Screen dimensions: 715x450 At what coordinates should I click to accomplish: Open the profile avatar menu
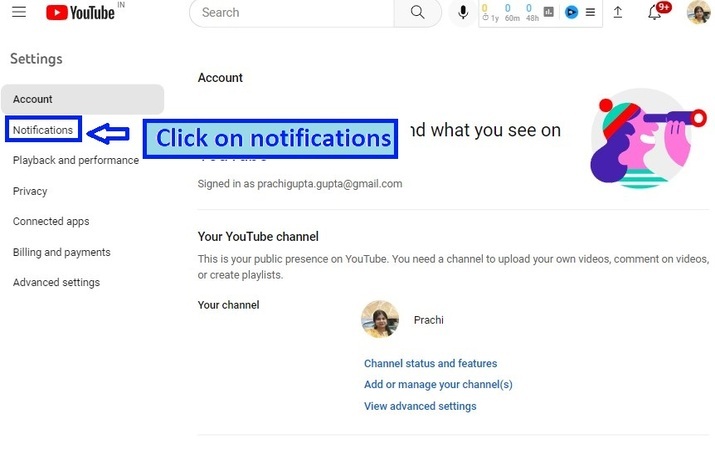pyautogui.click(x=698, y=13)
